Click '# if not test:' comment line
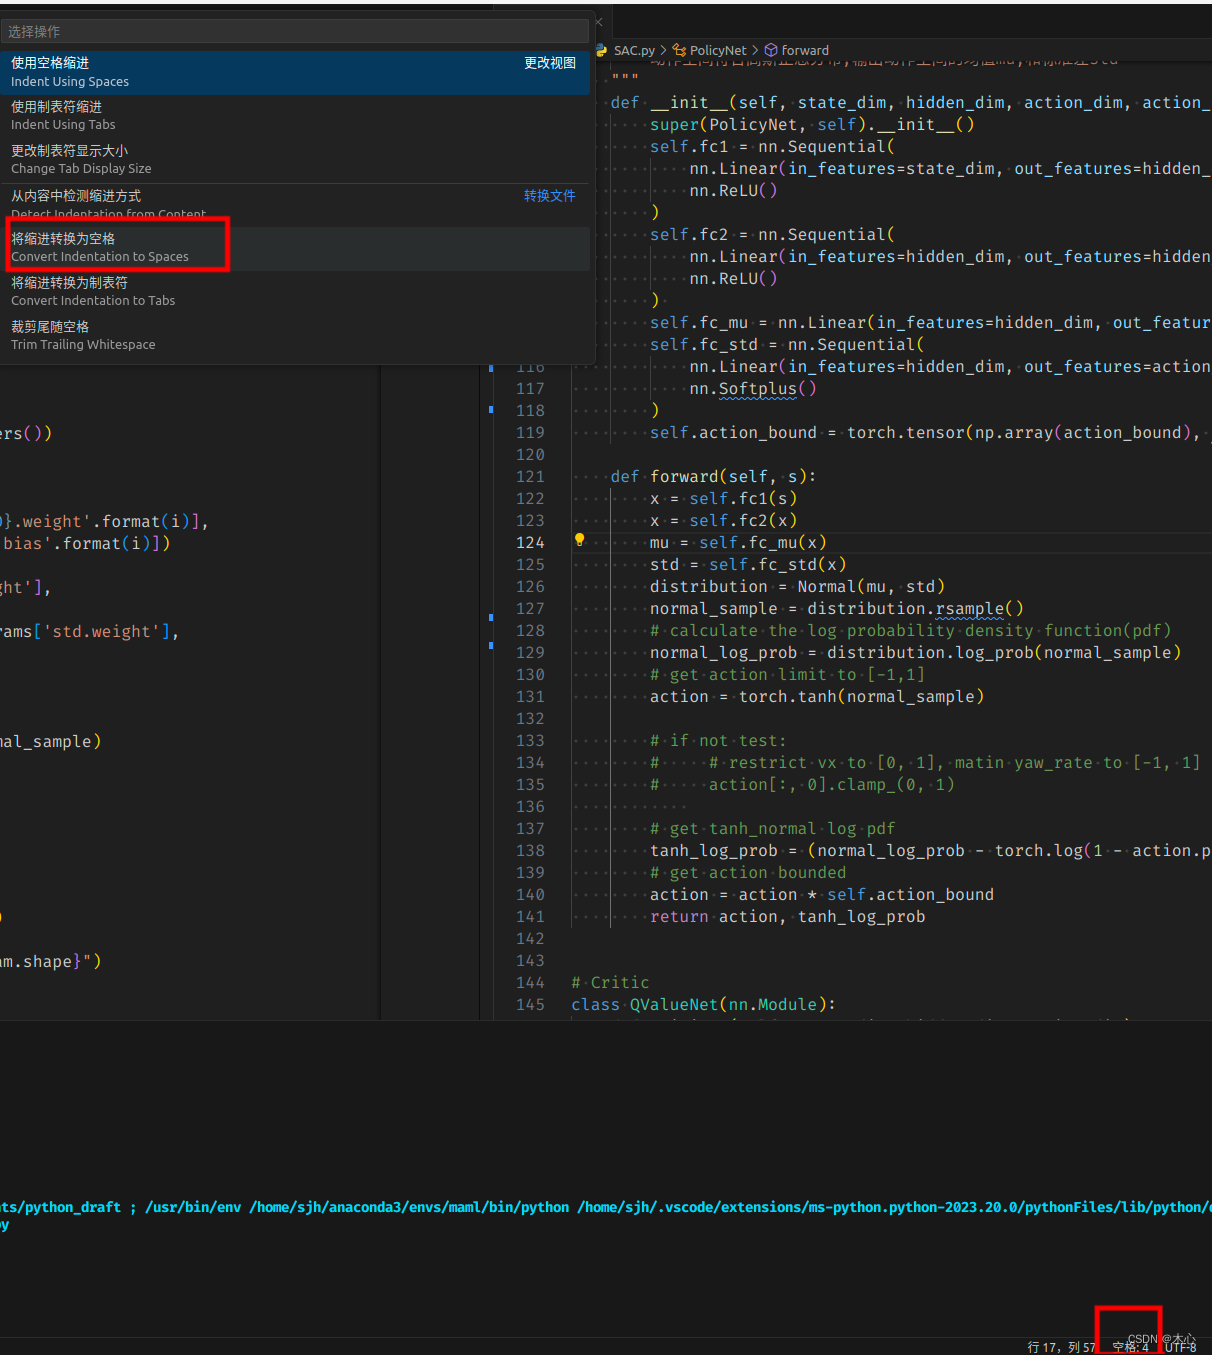Viewport: 1212px width, 1355px height. [x=718, y=740]
